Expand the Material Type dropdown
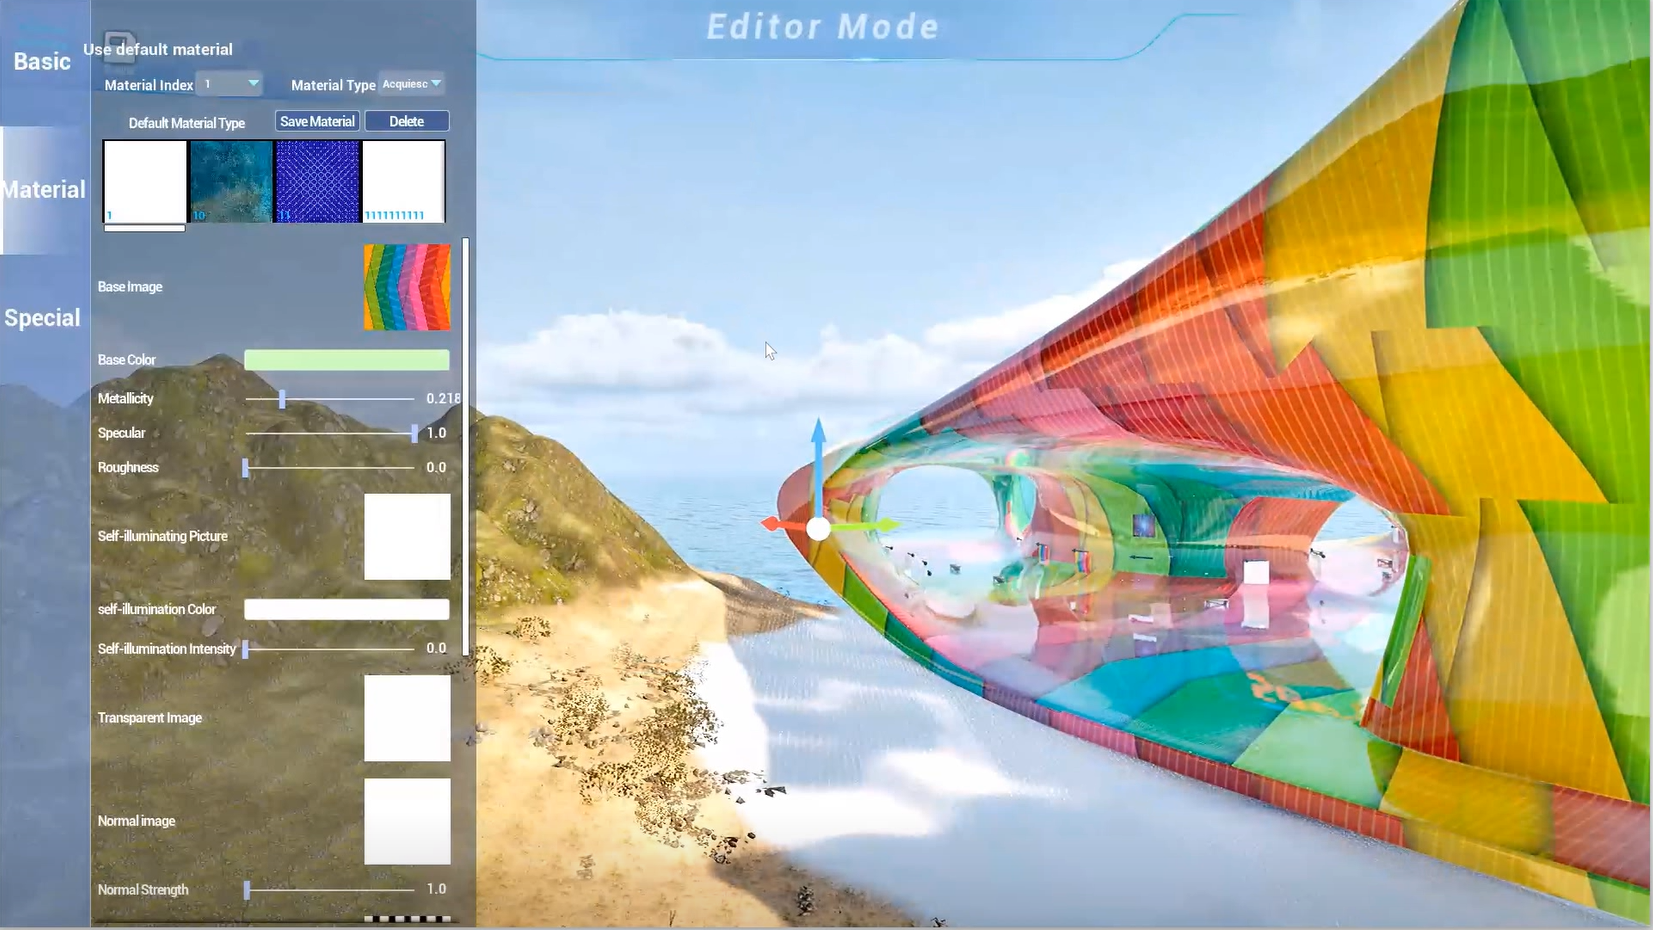This screenshot has height=930, width=1653. click(x=412, y=84)
